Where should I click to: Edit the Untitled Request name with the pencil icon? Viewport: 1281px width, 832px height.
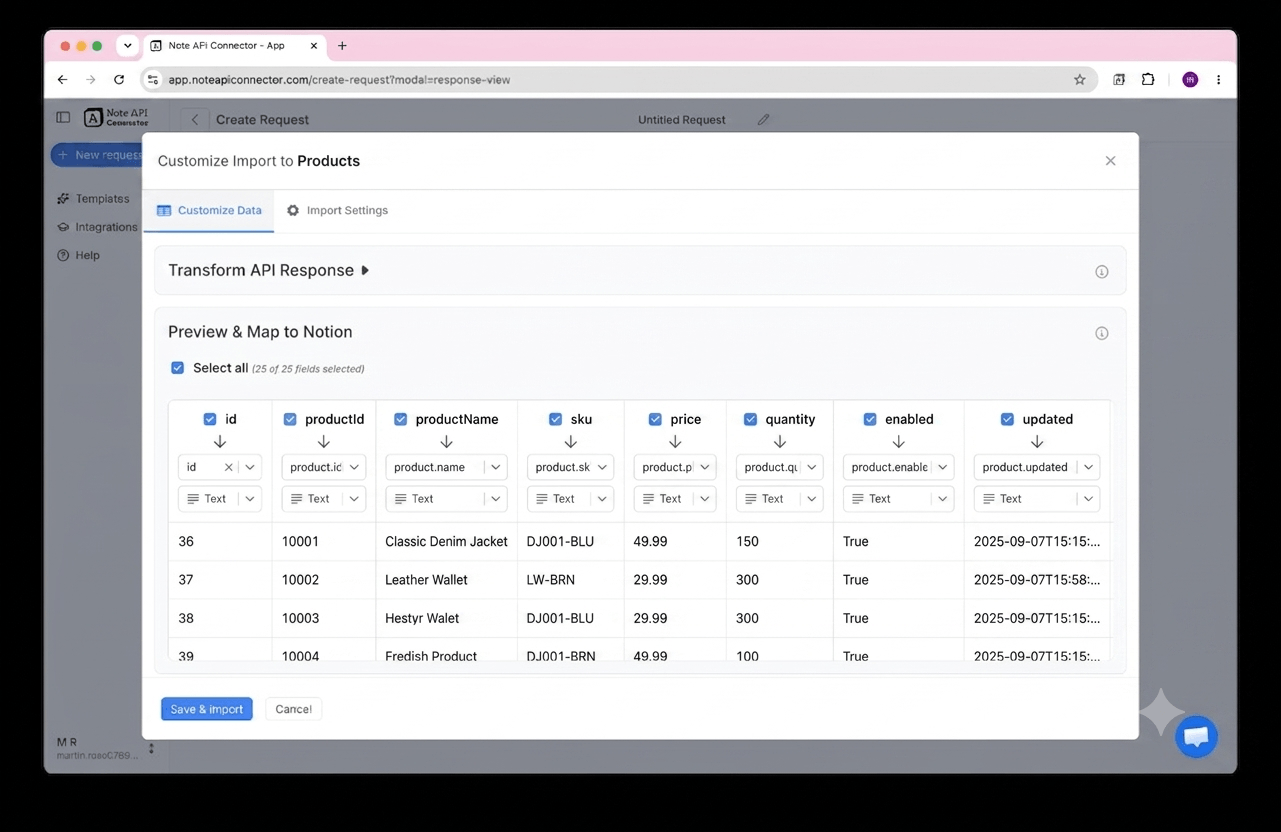[764, 119]
